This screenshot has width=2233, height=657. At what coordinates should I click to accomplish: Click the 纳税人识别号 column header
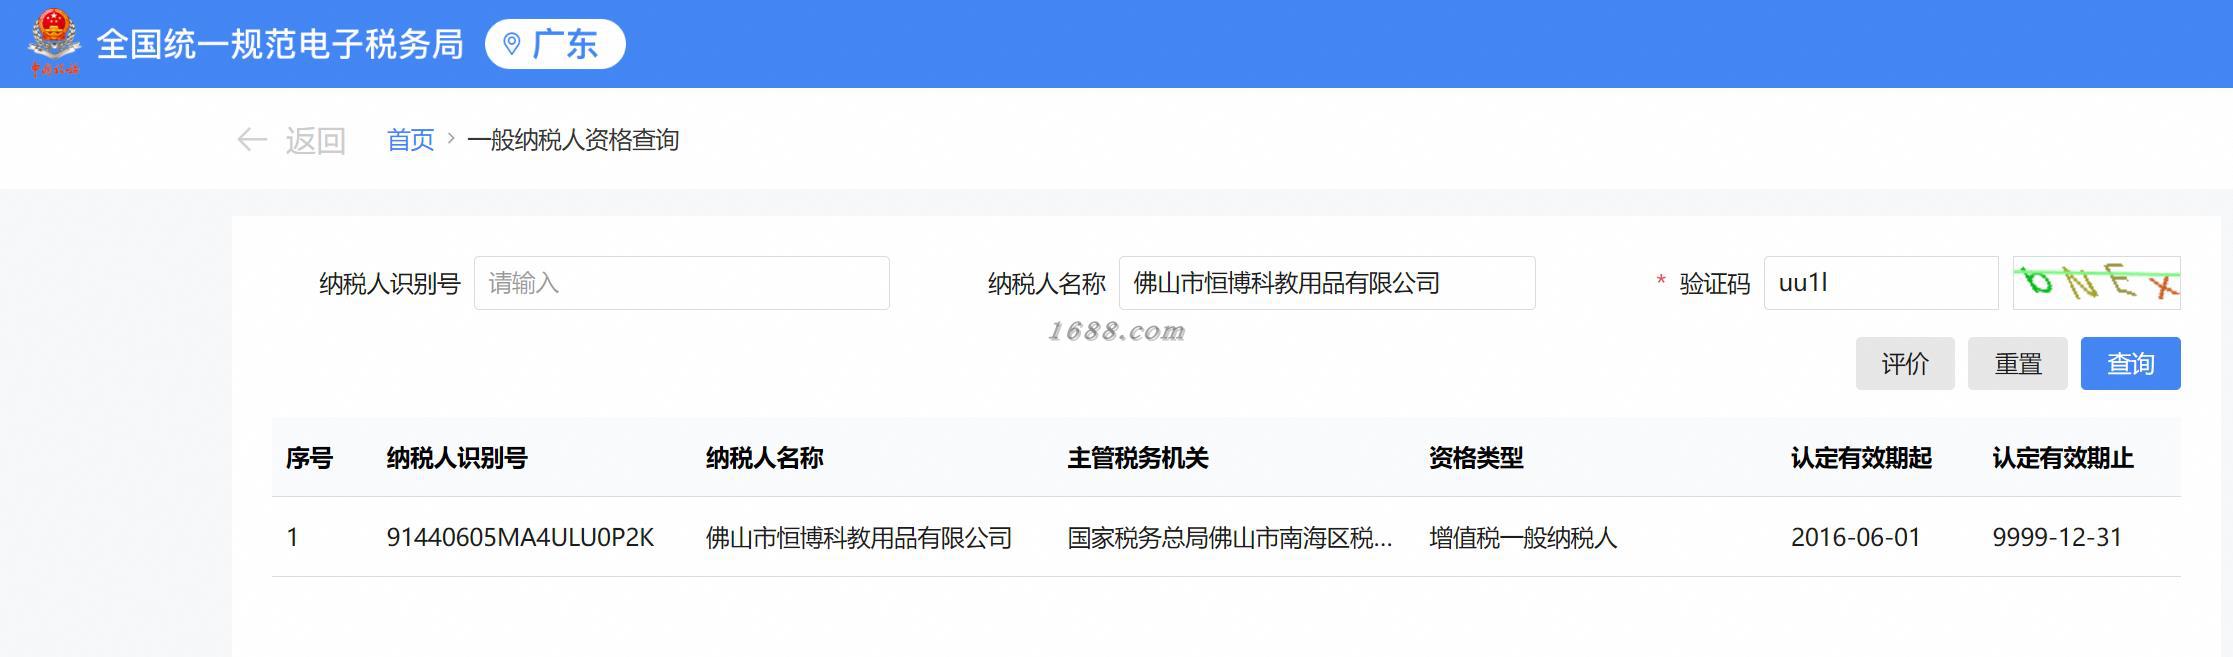tap(457, 458)
